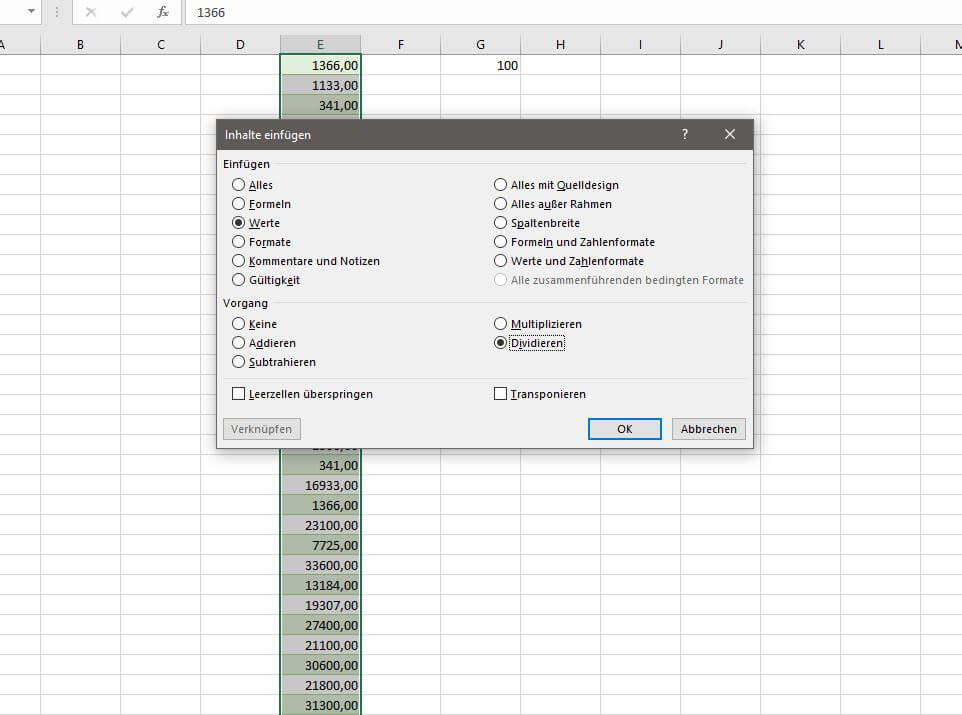Open the Name Box dropdown arrow
Viewport: 962px width, 715px height.
coord(31,12)
